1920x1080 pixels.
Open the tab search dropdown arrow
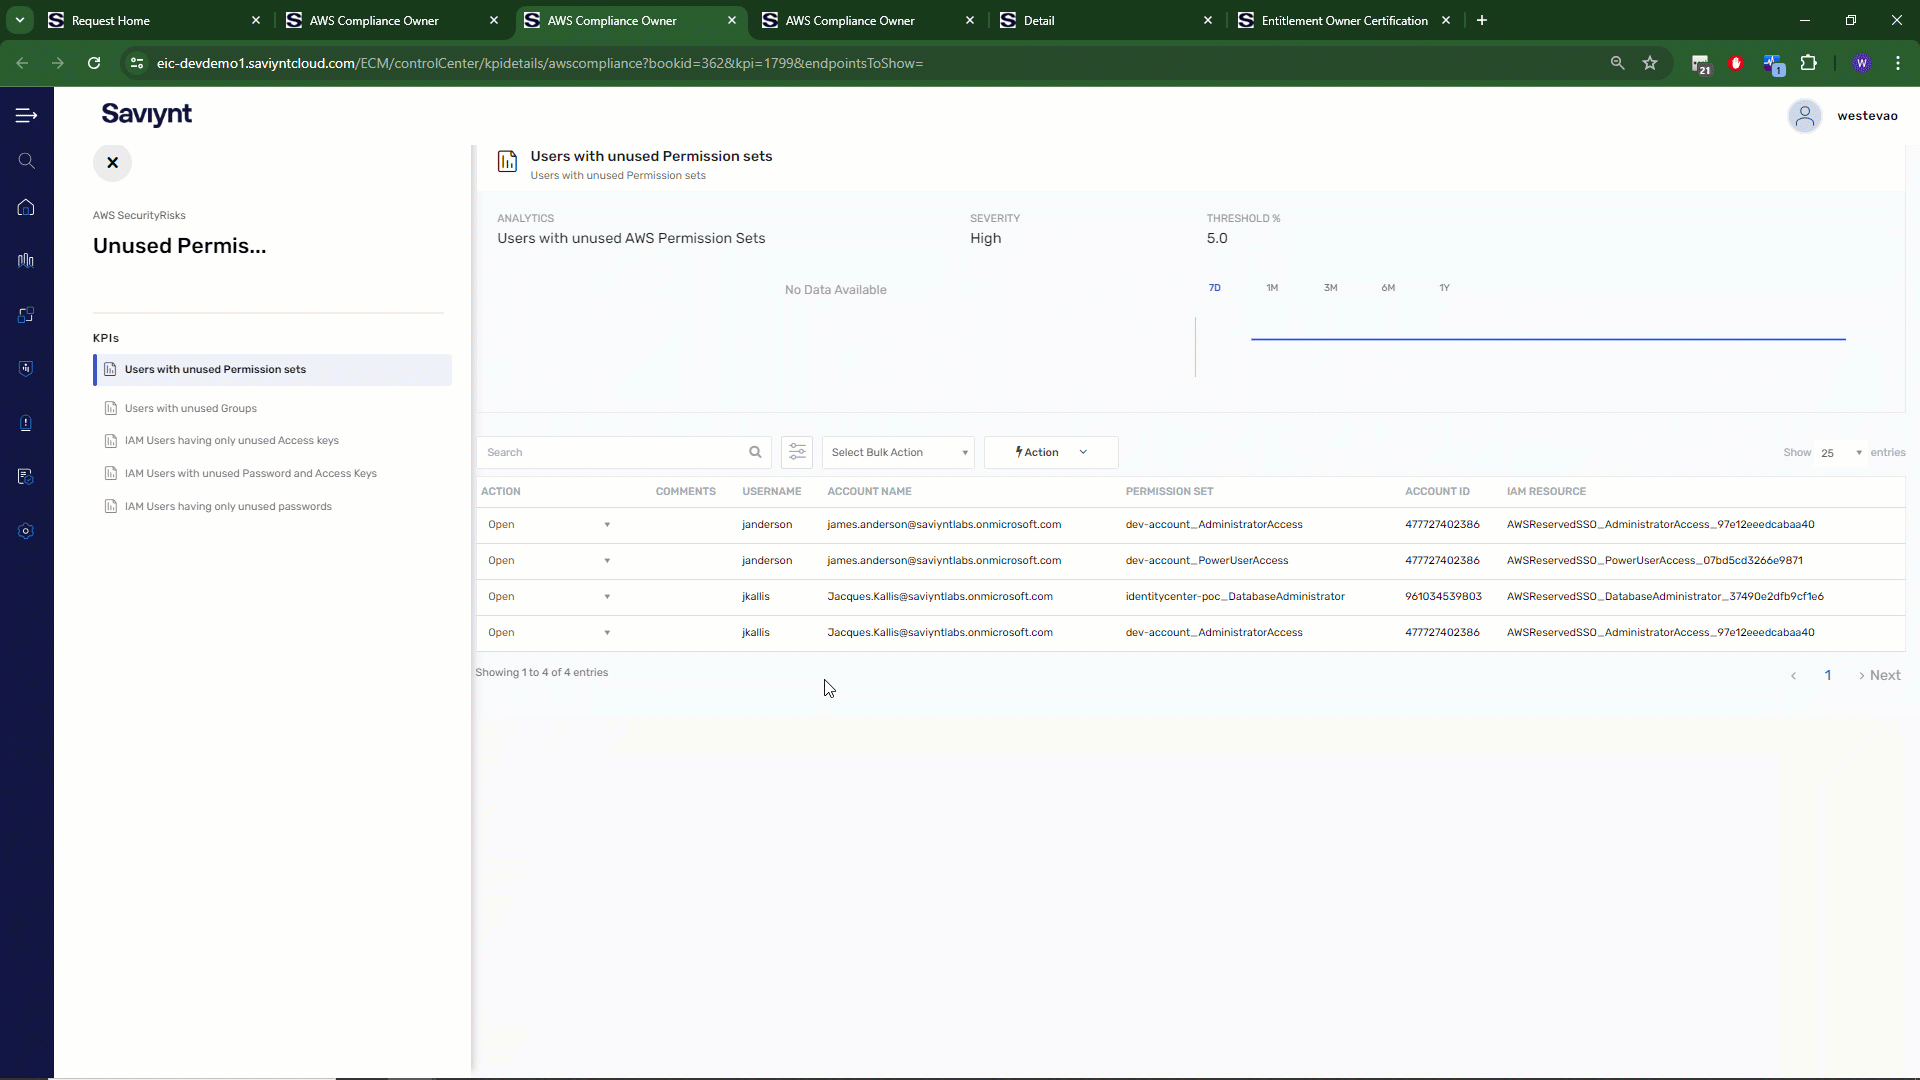19,20
